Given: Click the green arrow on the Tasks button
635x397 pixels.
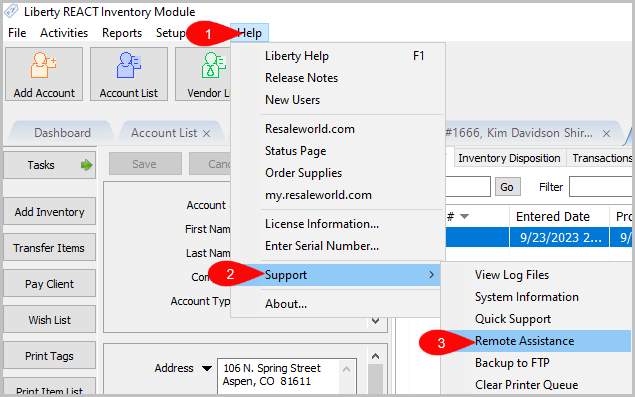Looking at the screenshot, I should (x=86, y=165).
